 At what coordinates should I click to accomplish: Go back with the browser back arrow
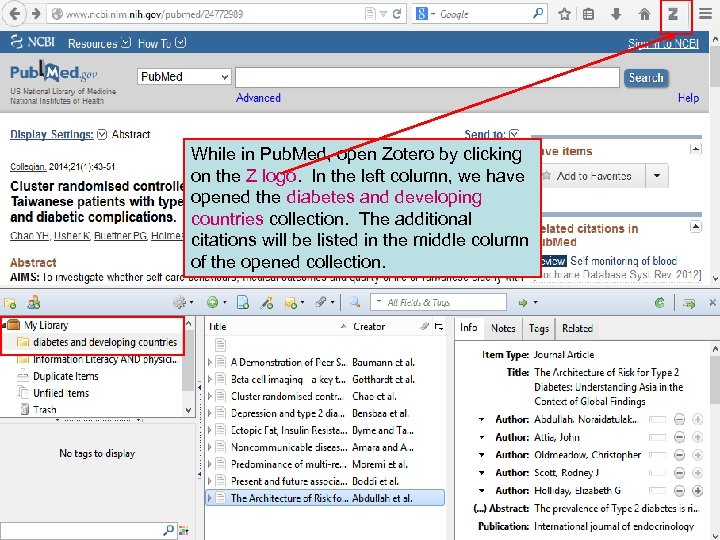coord(15,14)
